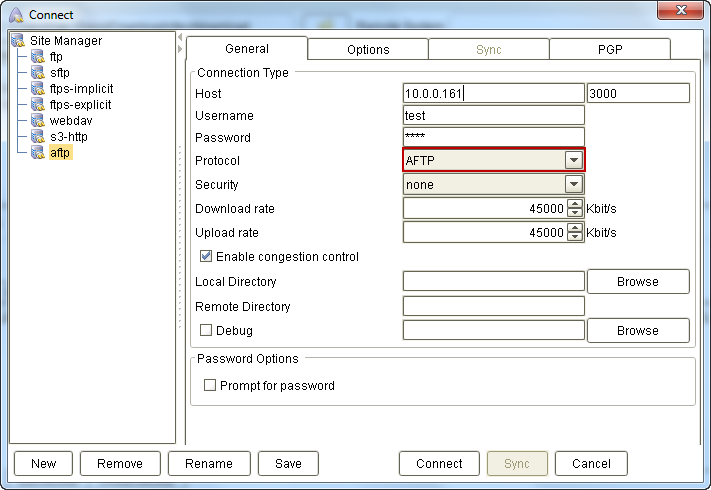Disable the Enable congestion control checkbox
This screenshot has width=711, height=490.
[206, 257]
